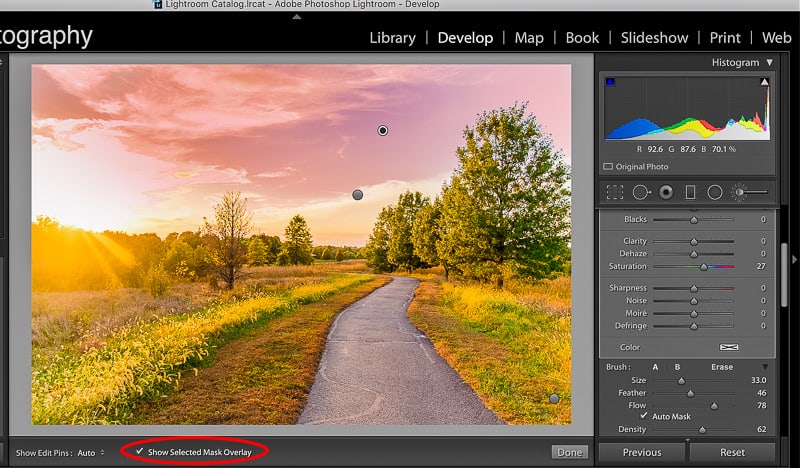Click the brush Size slider handle
The width and height of the screenshot is (800, 468).
(x=681, y=381)
